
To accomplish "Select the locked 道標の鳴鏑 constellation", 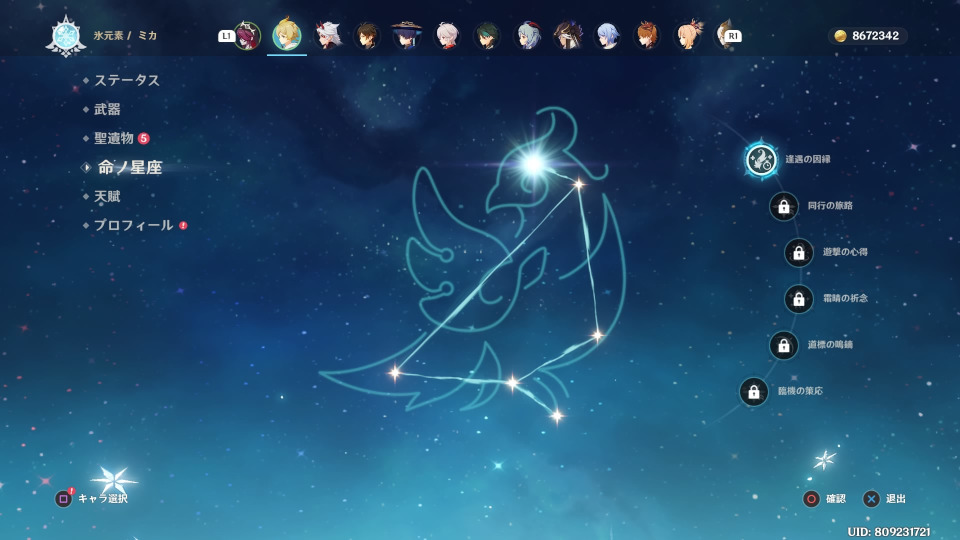I will 784,345.
